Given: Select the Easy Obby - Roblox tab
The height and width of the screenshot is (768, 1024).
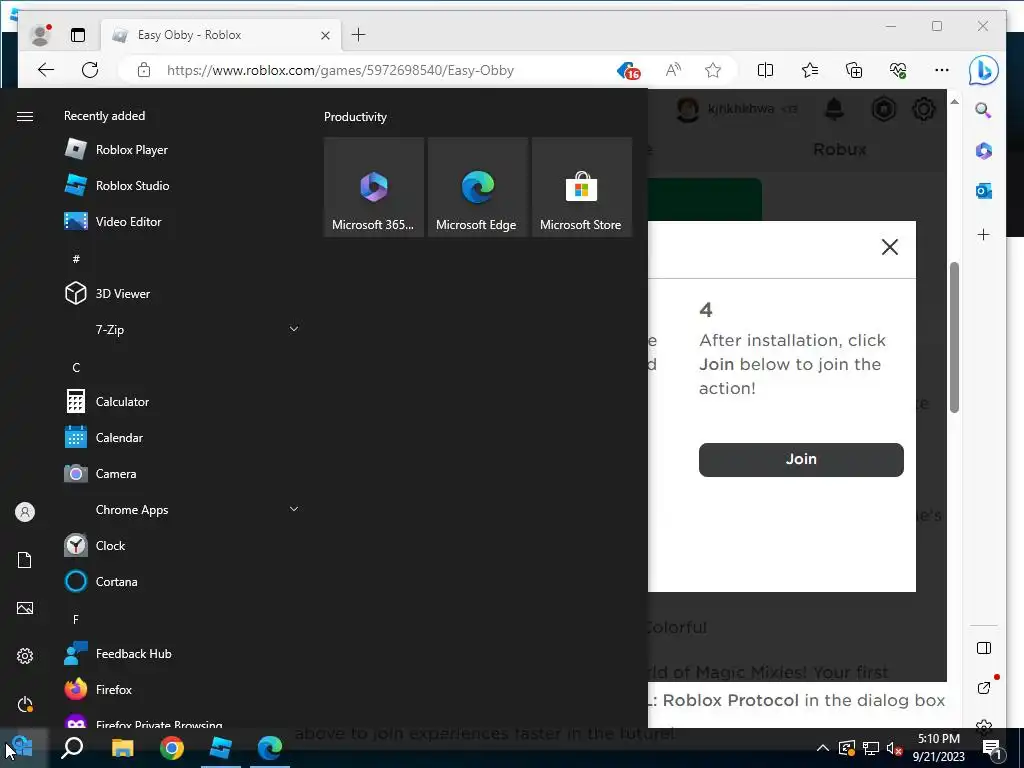Looking at the screenshot, I should tap(222, 35).
